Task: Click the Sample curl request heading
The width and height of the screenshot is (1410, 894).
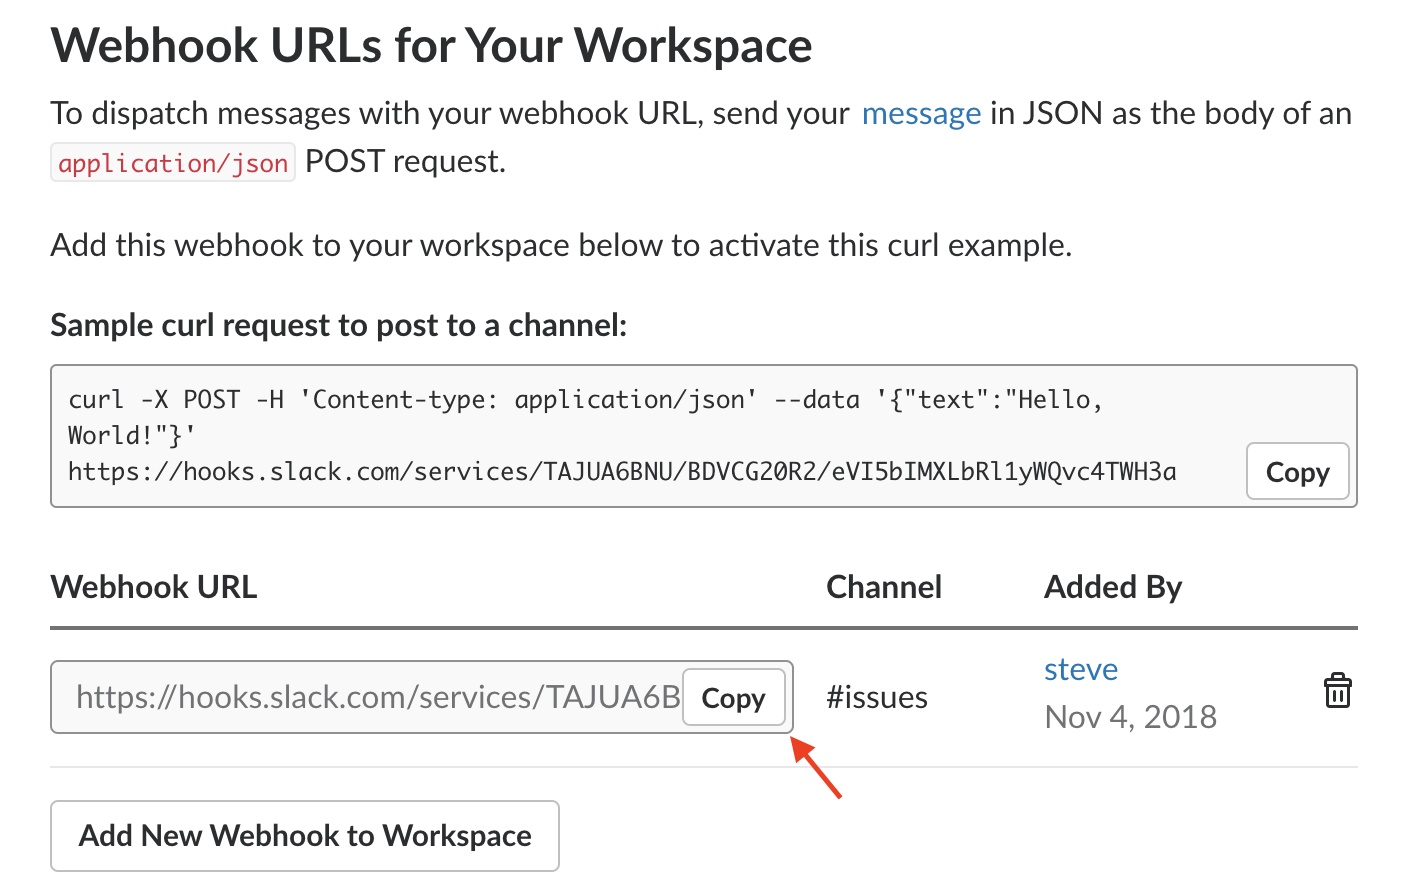Action: tap(338, 325)
